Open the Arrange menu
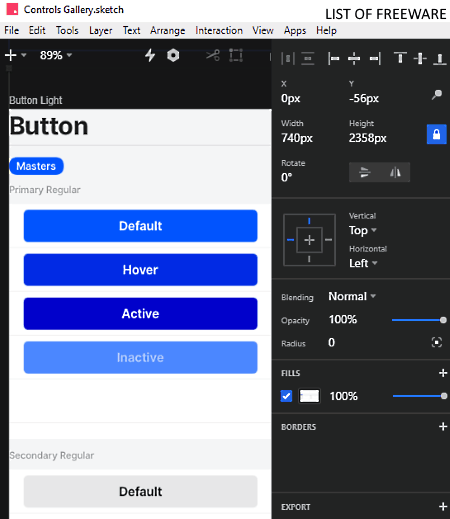 (167, 30)
